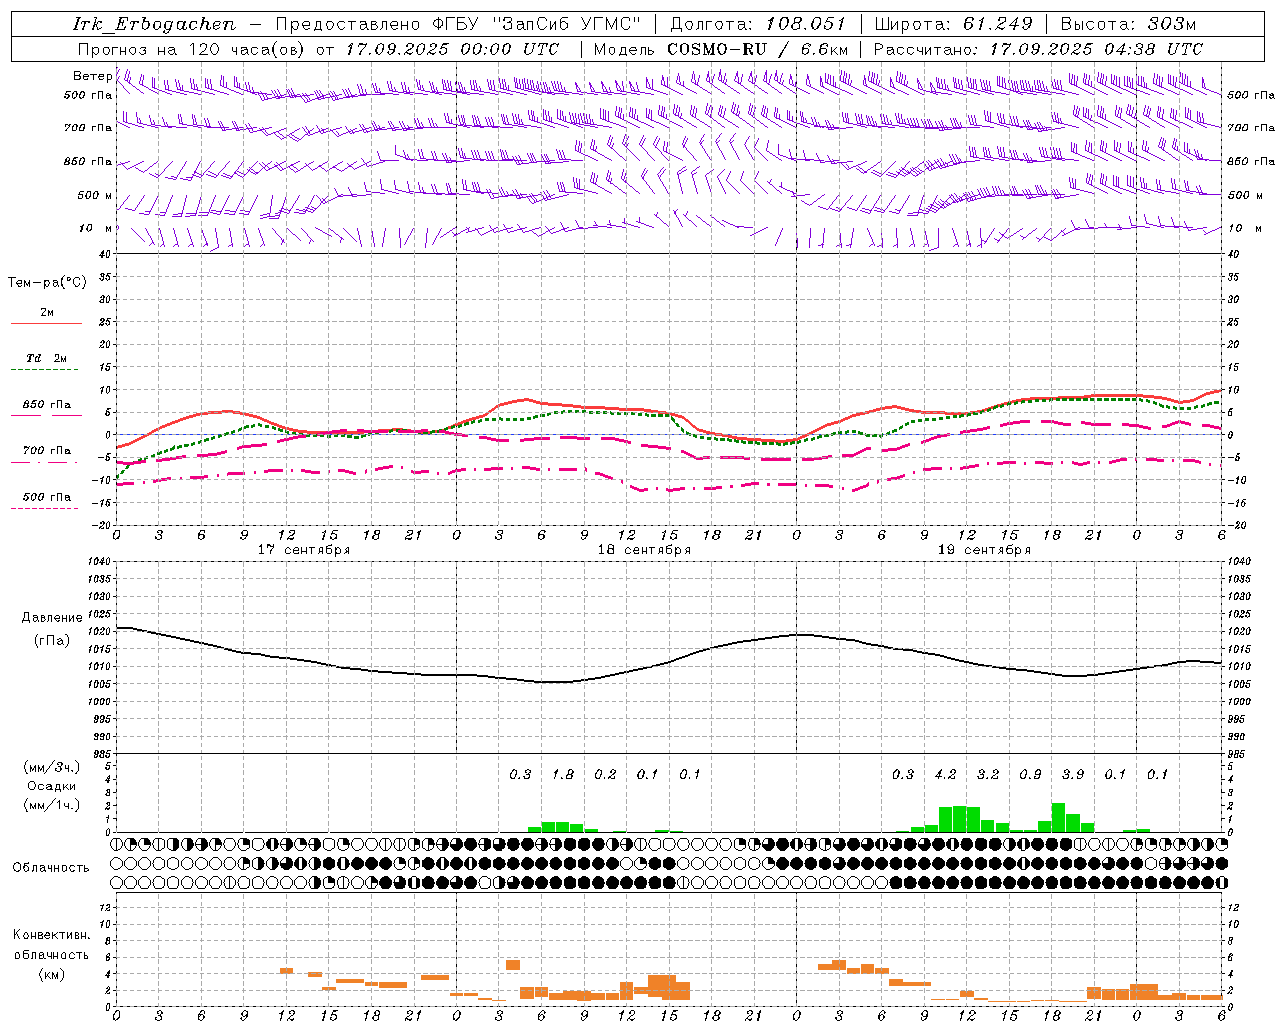Viewport: 1280px width, 1024px height.
Task: Click the 'Облачность' cloudiness label
Action: point(51,868)
